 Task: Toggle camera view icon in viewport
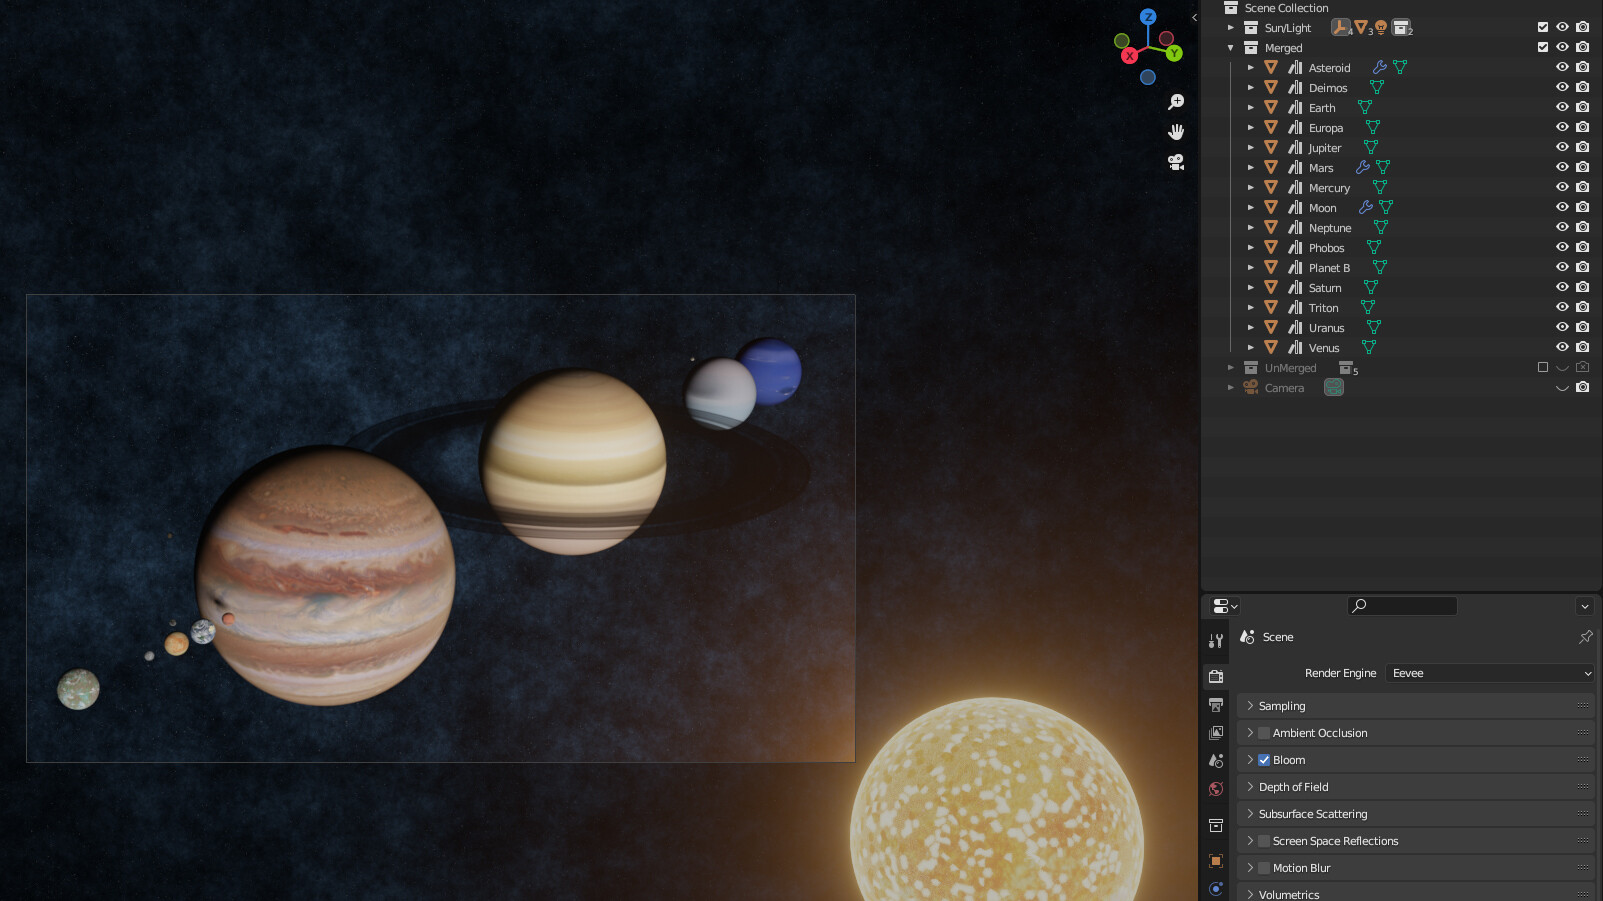pos(1176,162)
